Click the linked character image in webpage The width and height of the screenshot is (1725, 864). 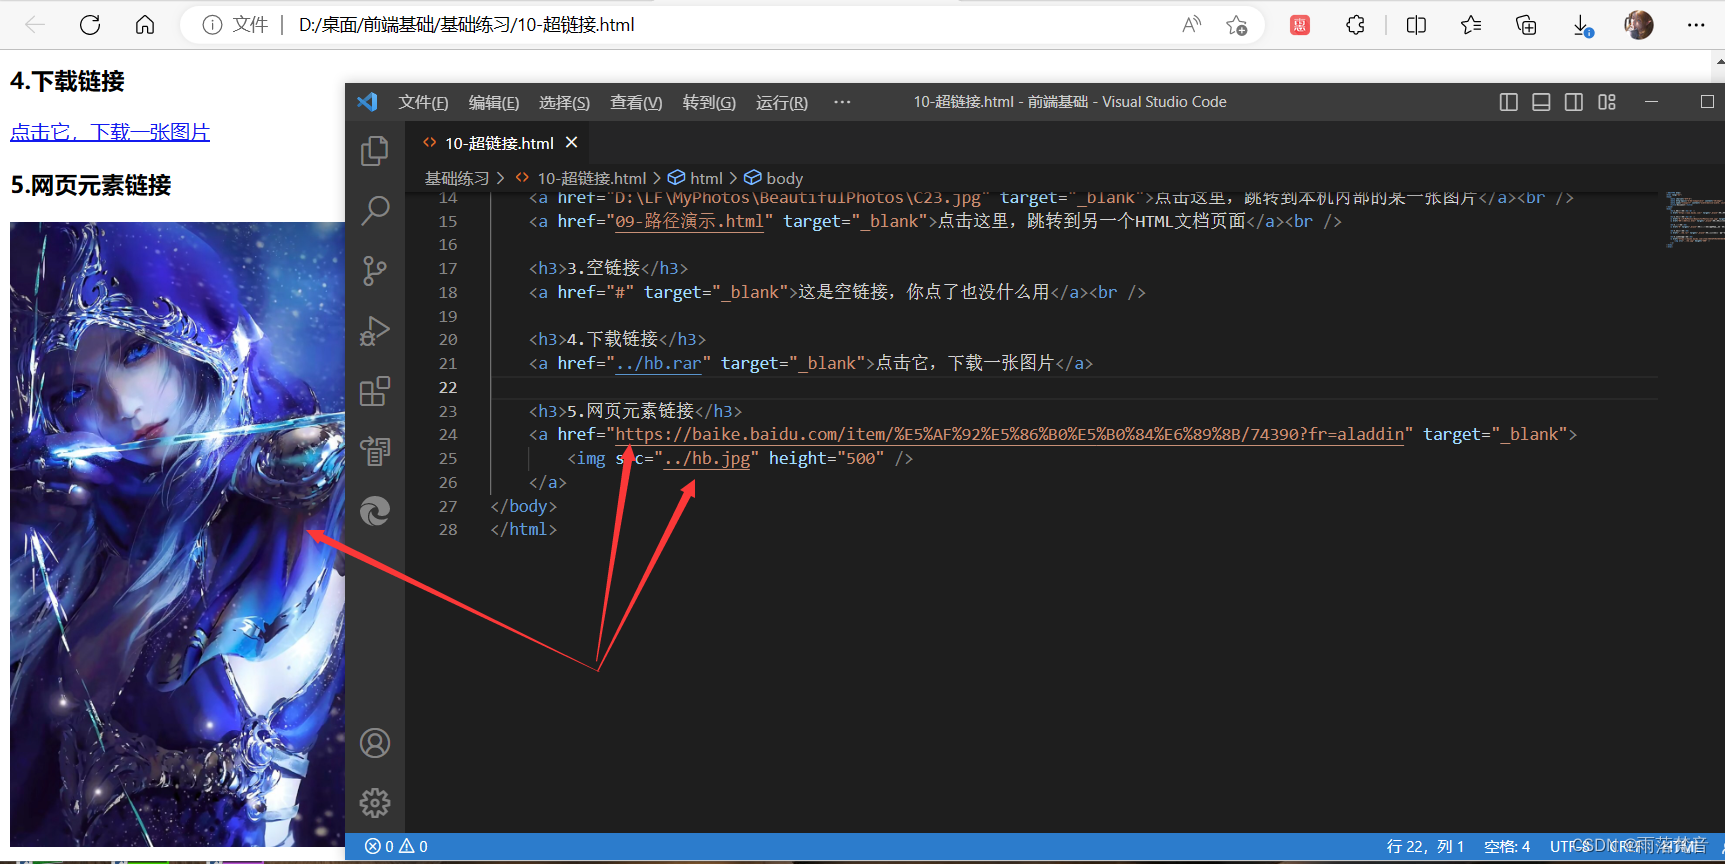pos(177,534)
